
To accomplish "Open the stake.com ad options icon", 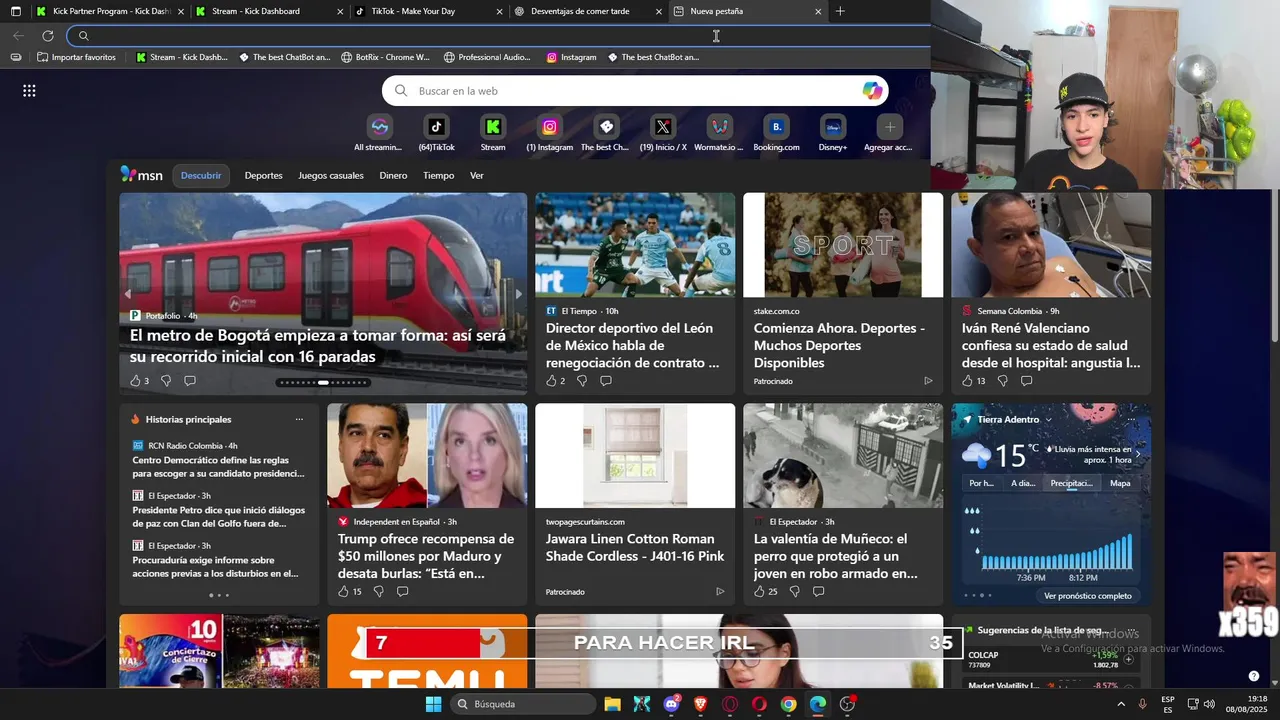I will coord(928,381).
